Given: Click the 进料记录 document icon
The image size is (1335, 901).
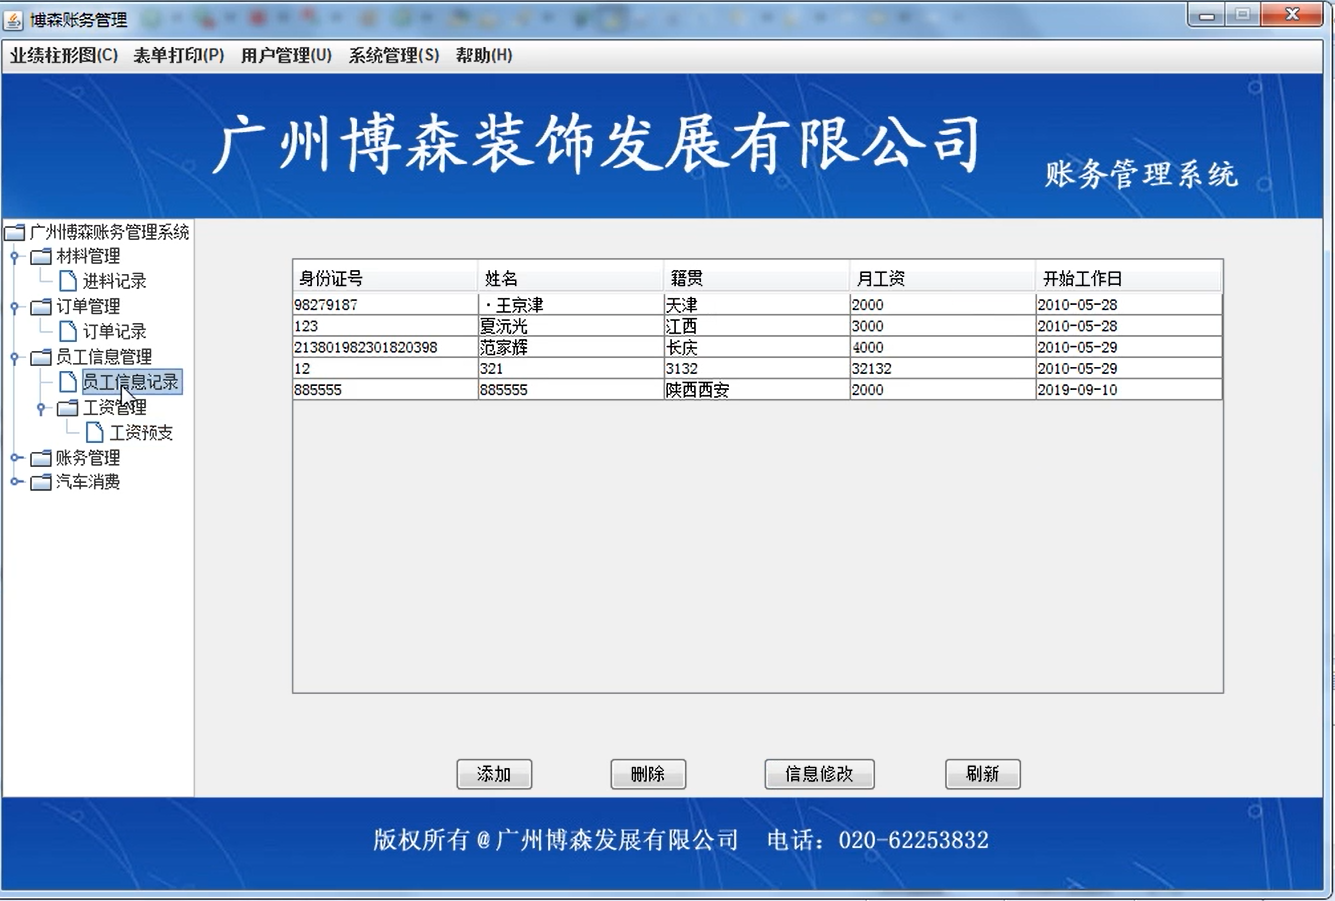Looking at the screenshot, I should (68, 281).
